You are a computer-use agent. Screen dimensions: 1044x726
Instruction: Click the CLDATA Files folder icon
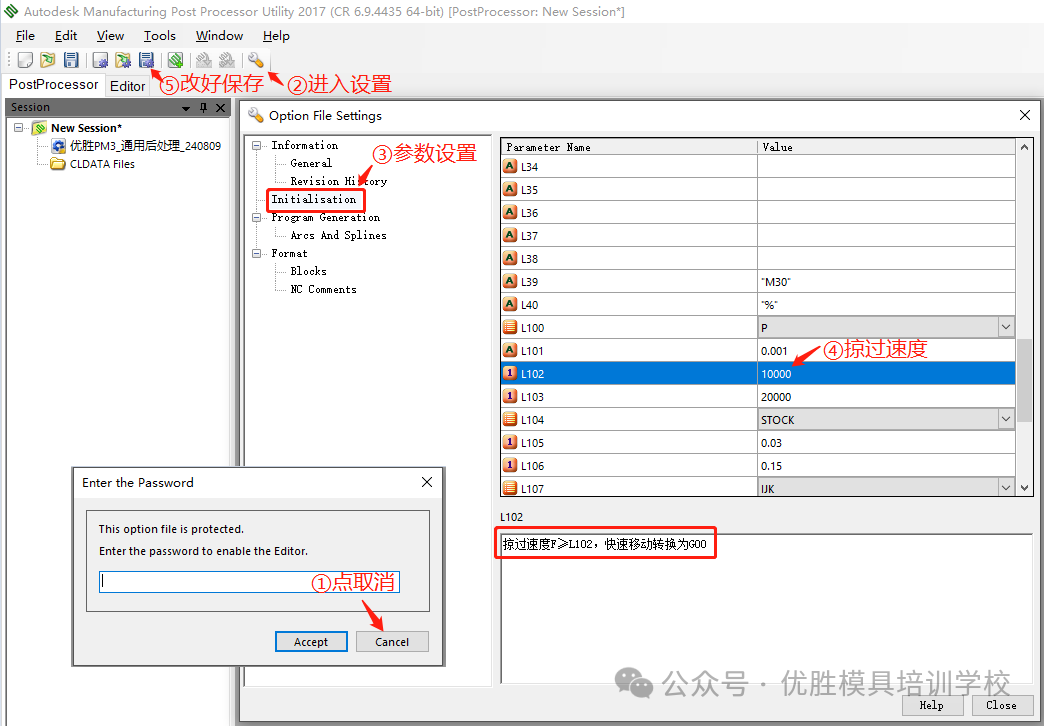click(59, 164)
